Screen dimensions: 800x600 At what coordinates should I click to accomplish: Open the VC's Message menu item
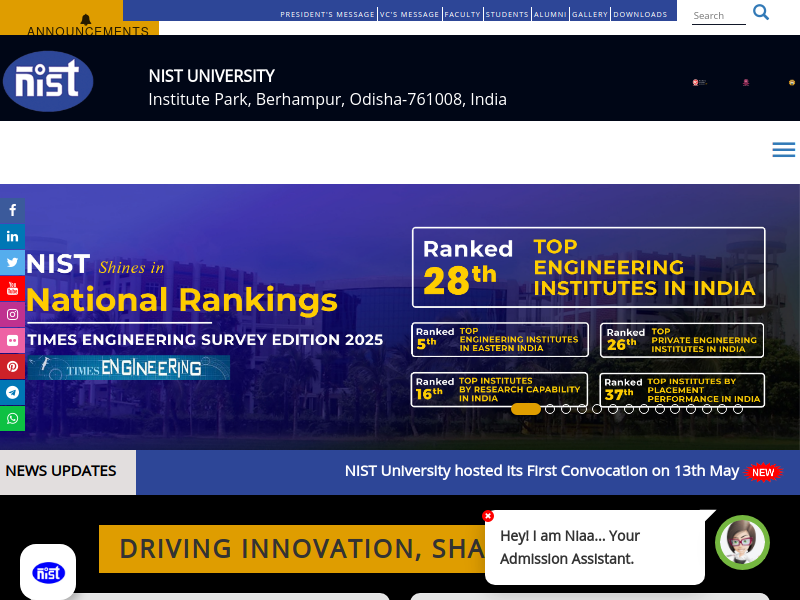[x=409, y=14]
